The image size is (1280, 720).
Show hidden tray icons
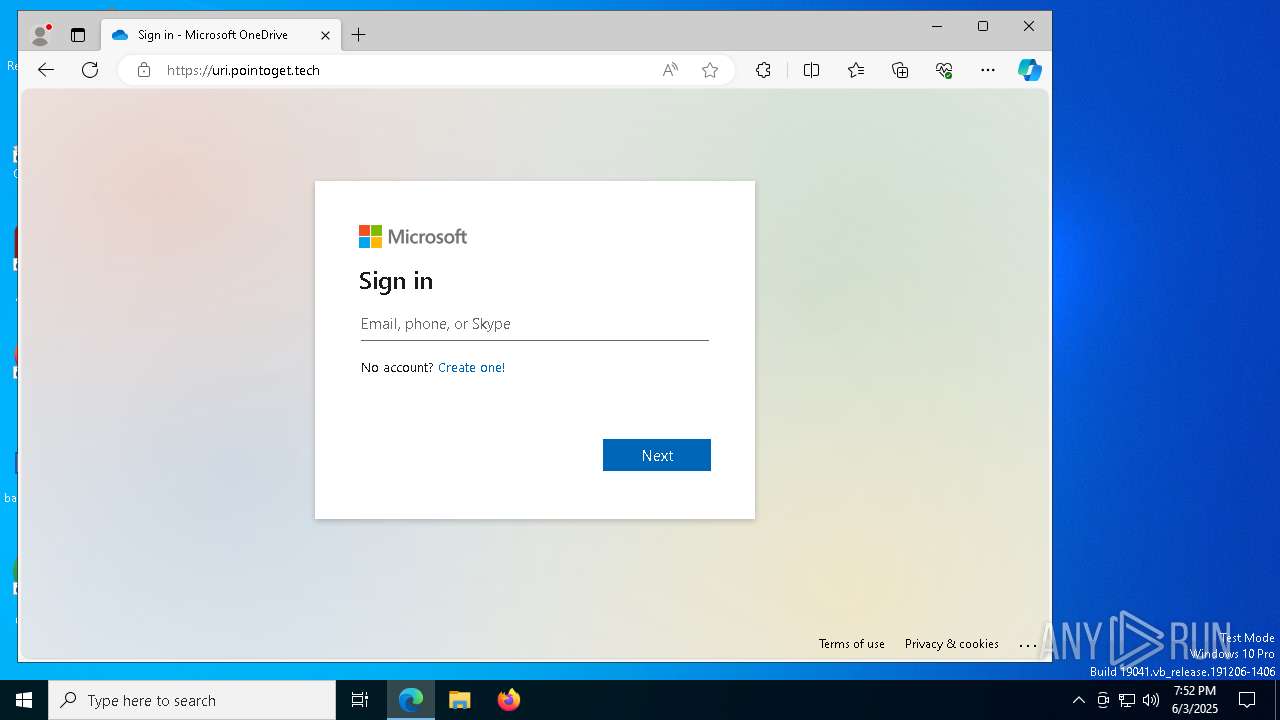(1078, 700)
